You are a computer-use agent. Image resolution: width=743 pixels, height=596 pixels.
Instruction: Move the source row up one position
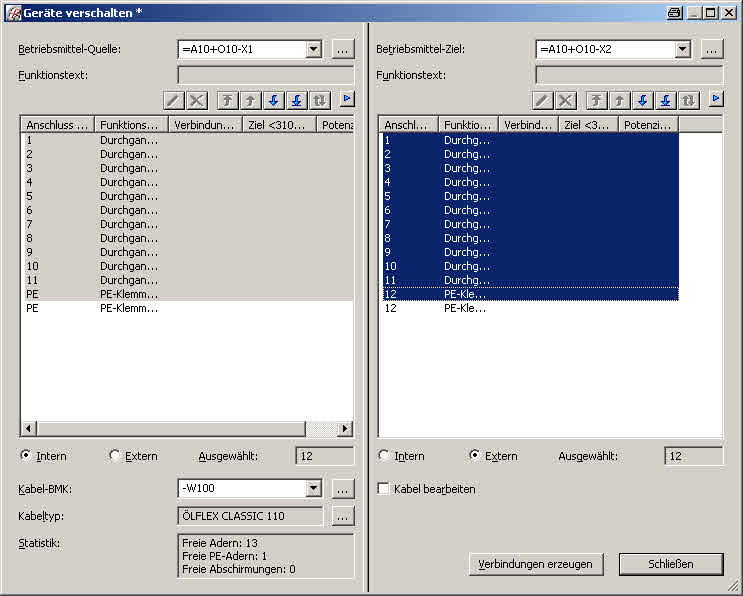(x=251, y=100)
